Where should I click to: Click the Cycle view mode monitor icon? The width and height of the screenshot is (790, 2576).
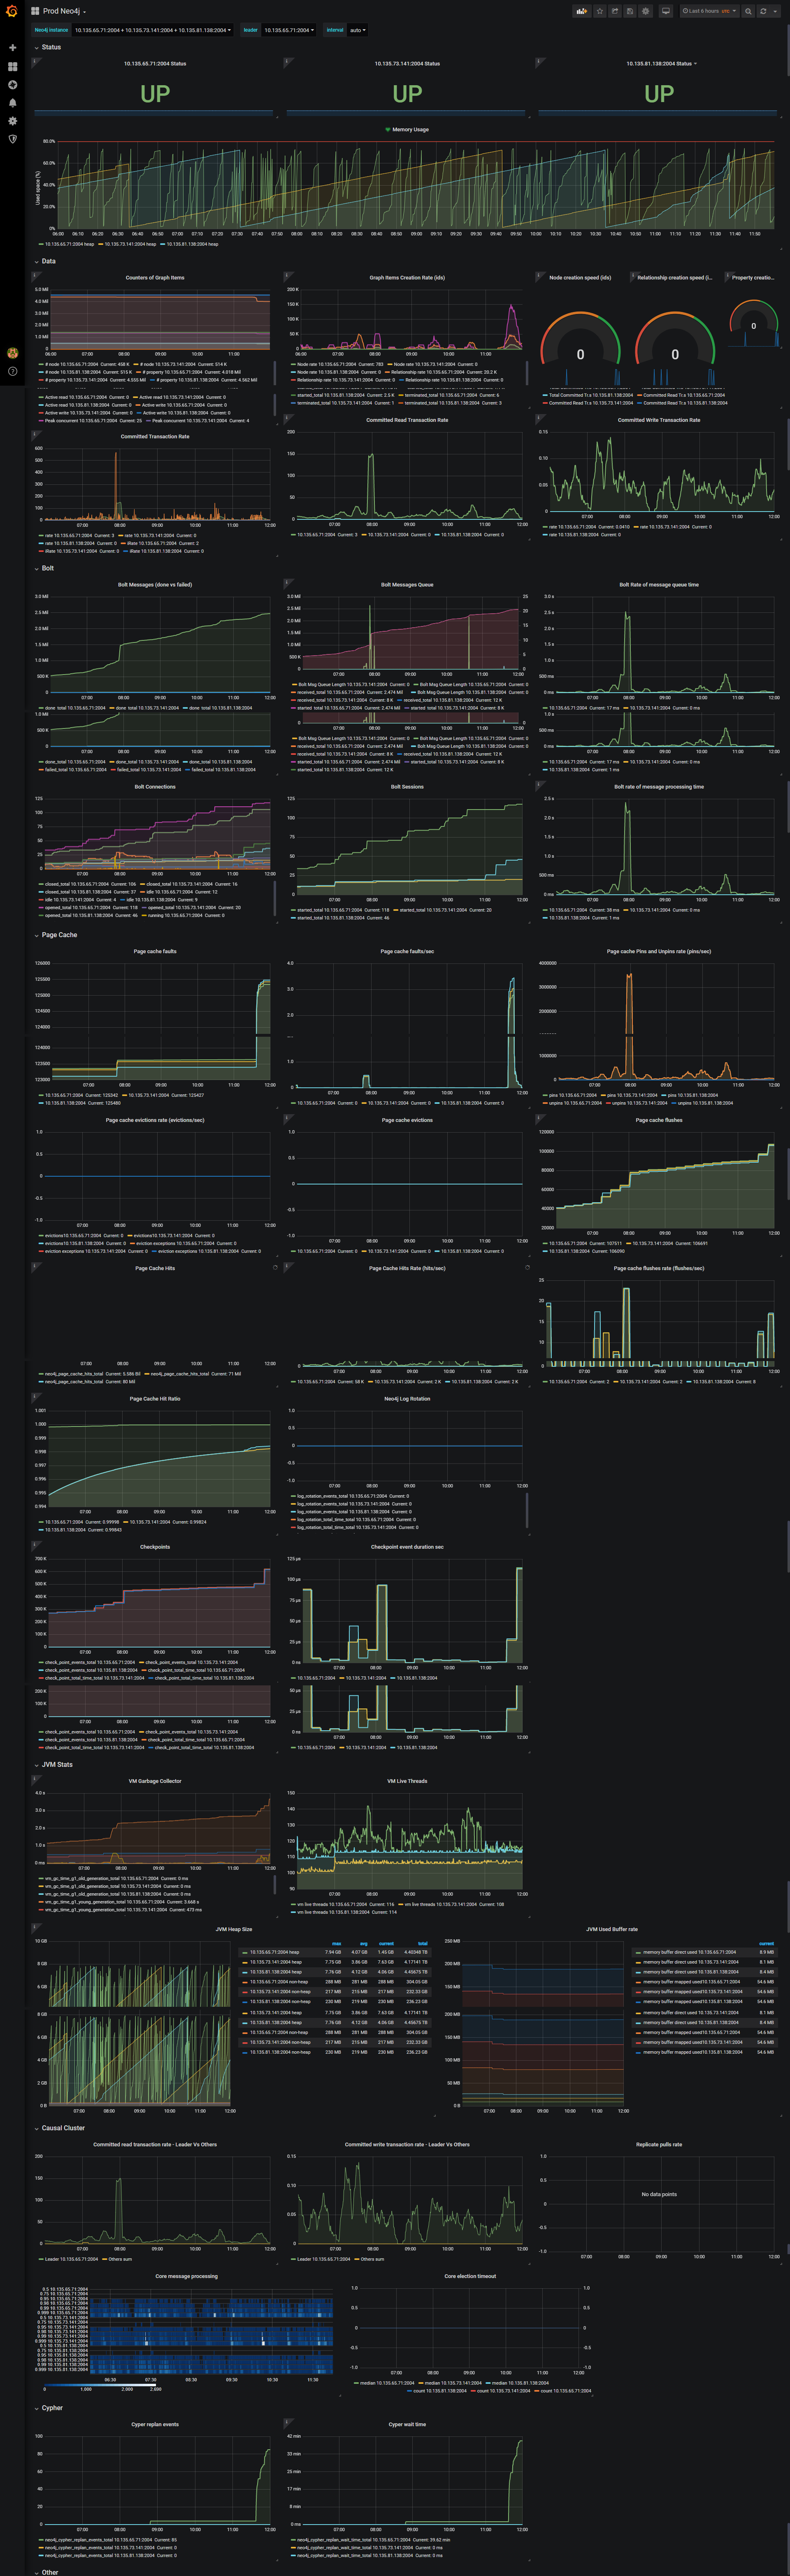pos(666,11)
